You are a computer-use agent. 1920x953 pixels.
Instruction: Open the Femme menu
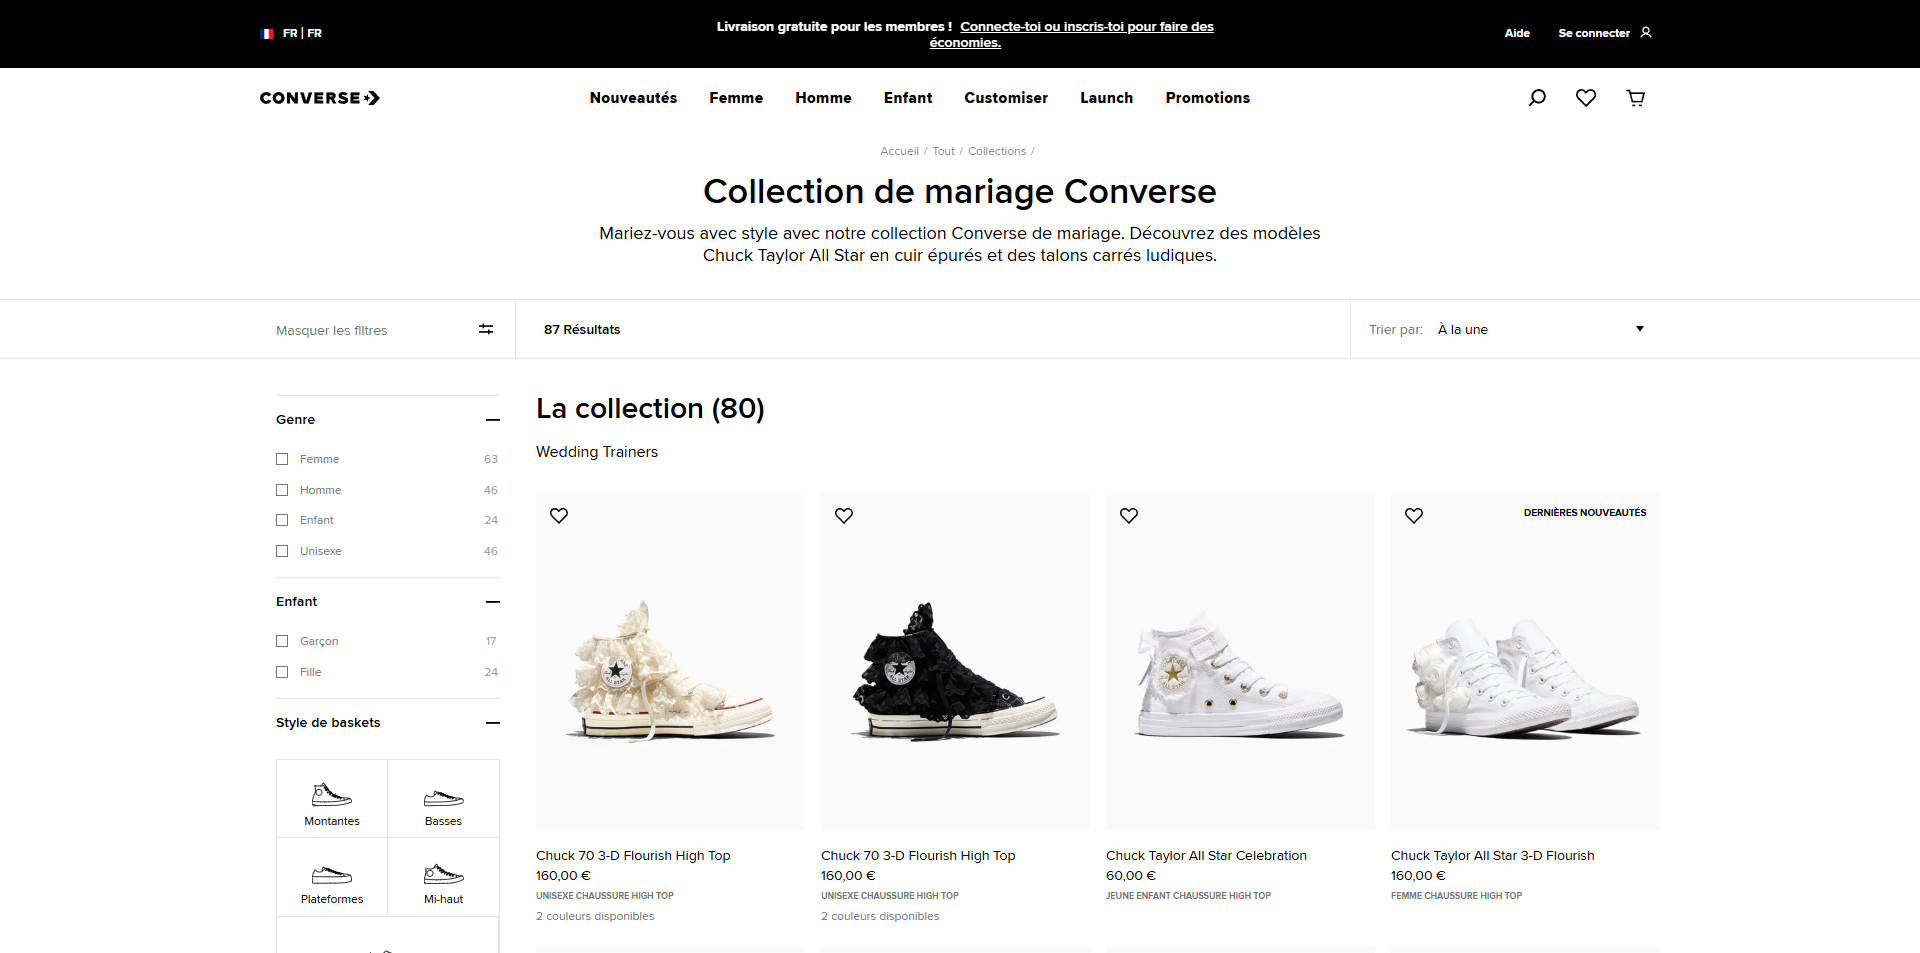736,98
